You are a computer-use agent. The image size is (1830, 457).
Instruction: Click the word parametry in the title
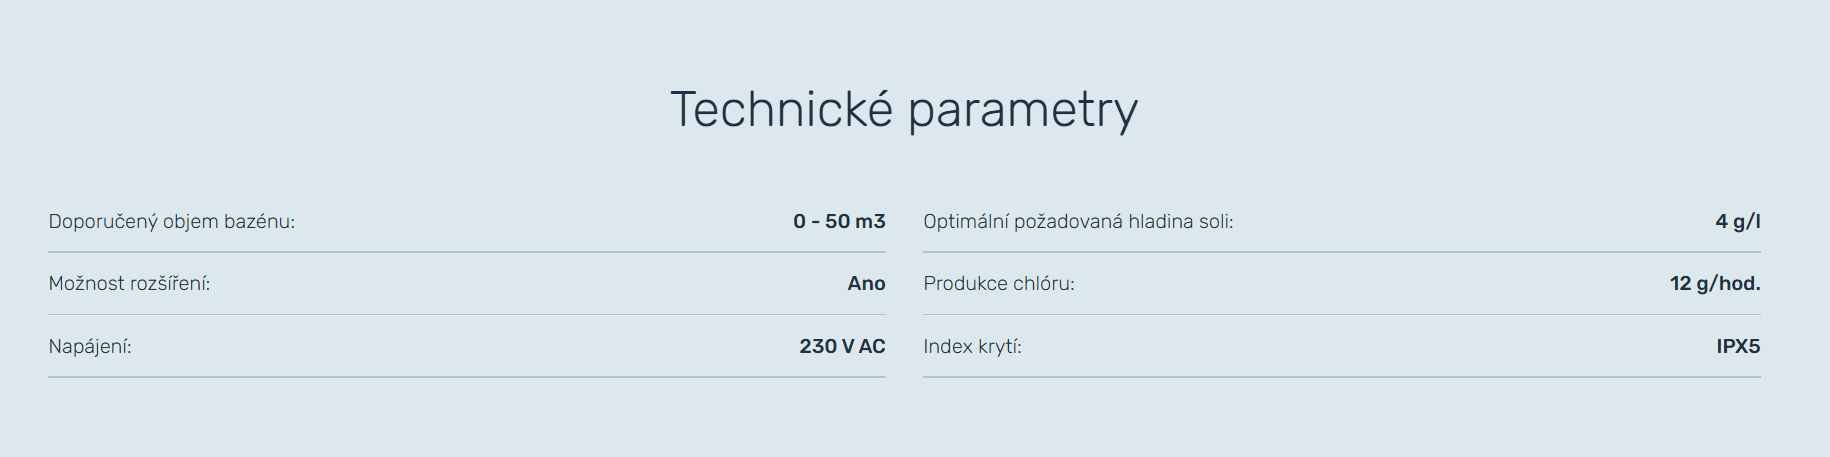1023,112
